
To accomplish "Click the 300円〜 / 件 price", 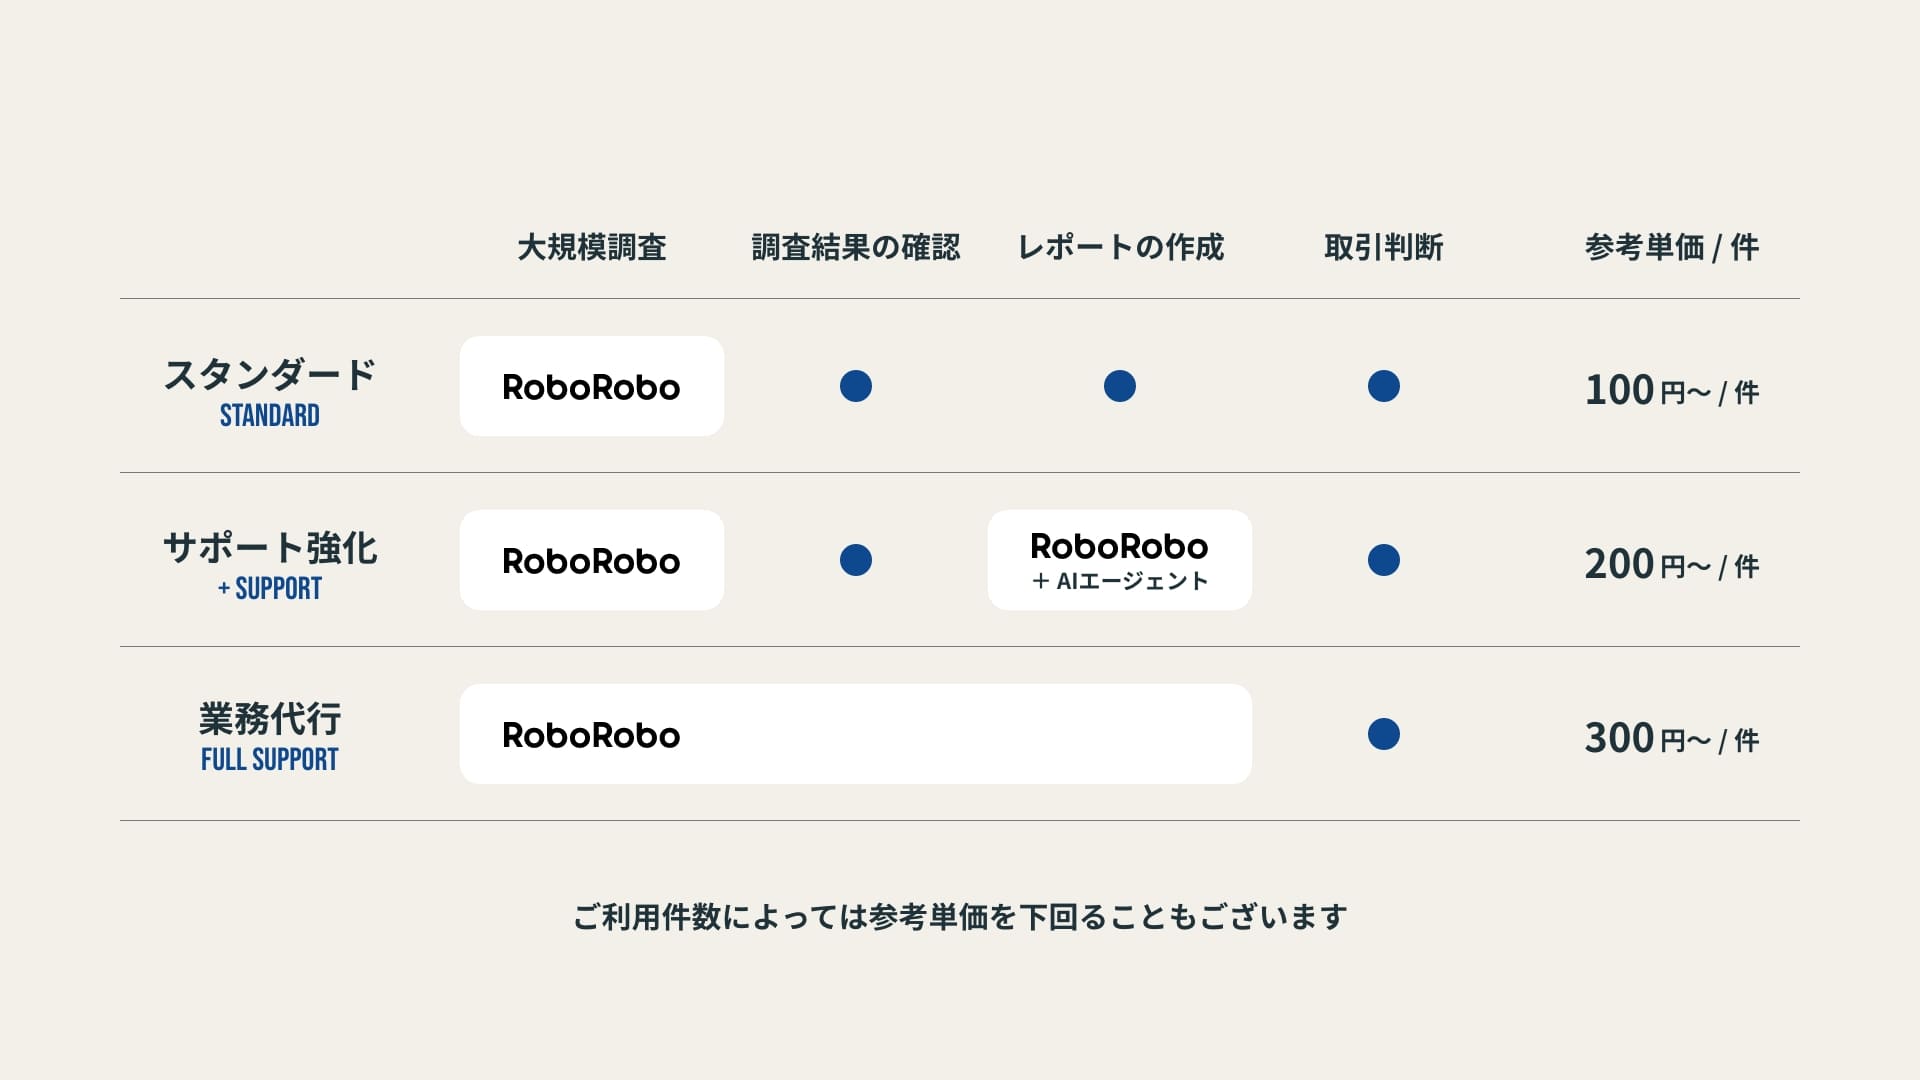I will [x=1671, y=738].
